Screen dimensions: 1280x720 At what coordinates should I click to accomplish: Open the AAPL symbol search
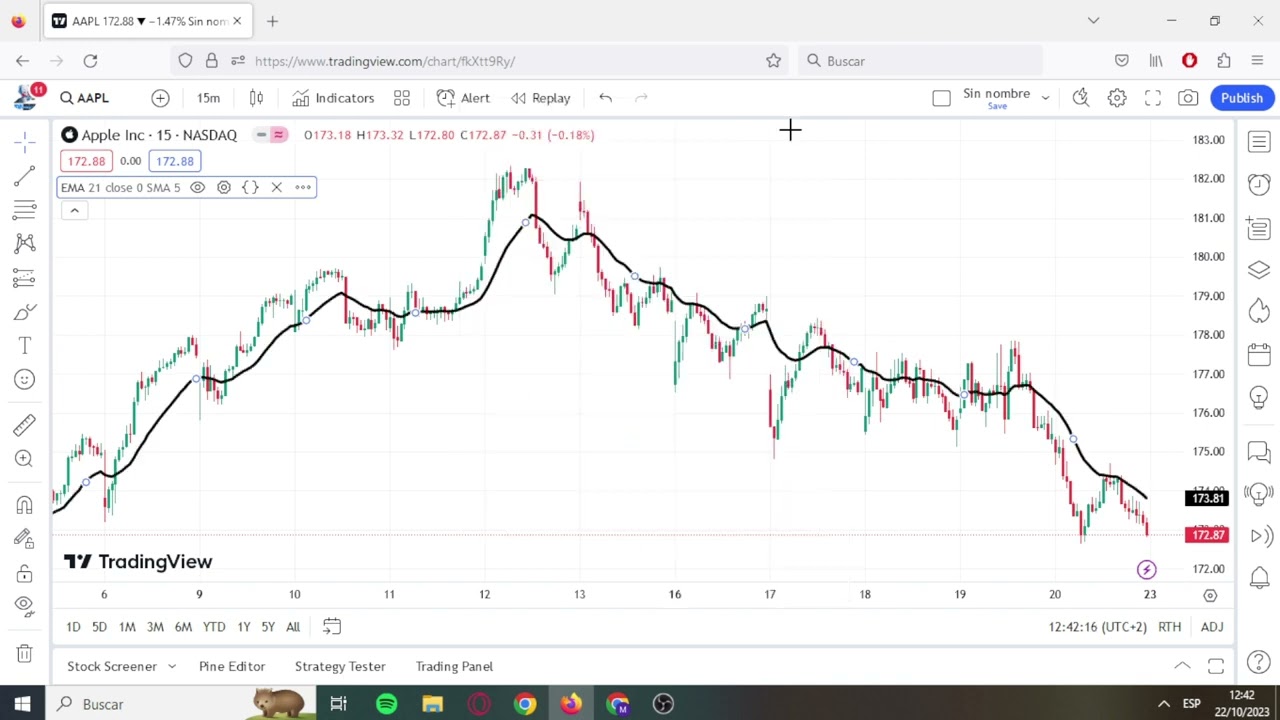[x=84, y=98]
